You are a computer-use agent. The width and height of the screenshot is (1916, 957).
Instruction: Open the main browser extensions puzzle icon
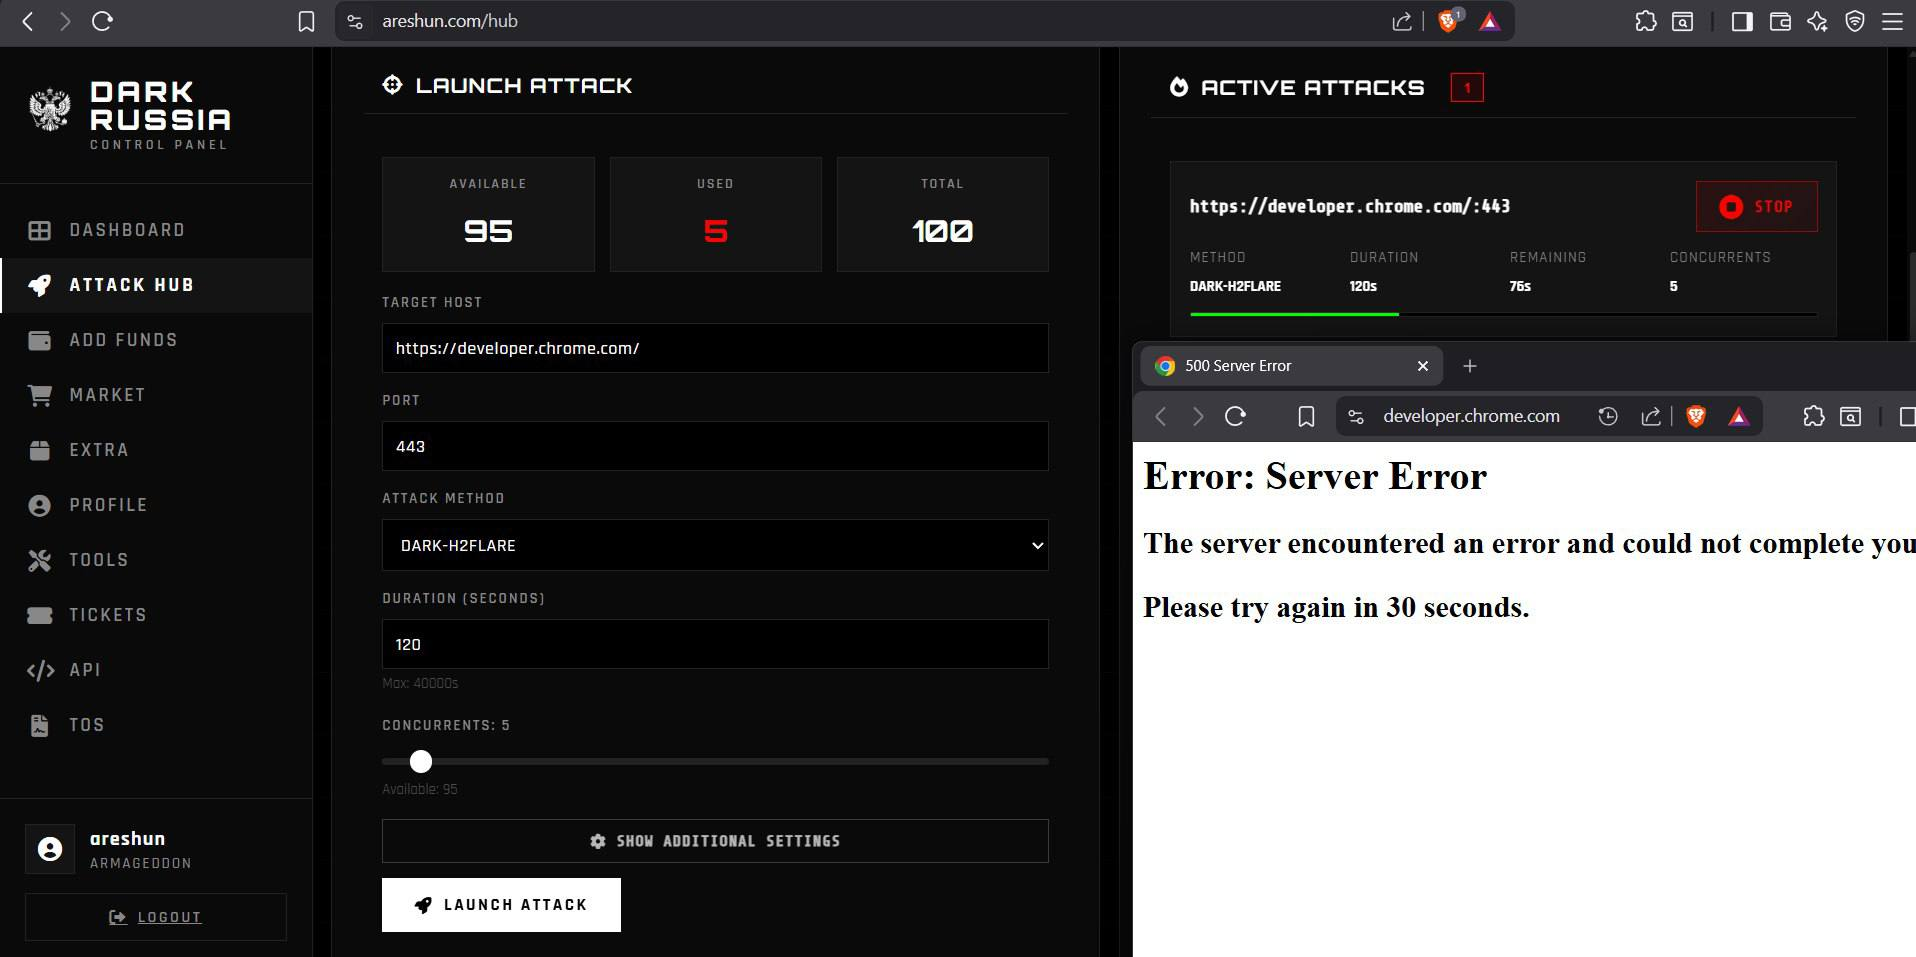[1645, 21]
